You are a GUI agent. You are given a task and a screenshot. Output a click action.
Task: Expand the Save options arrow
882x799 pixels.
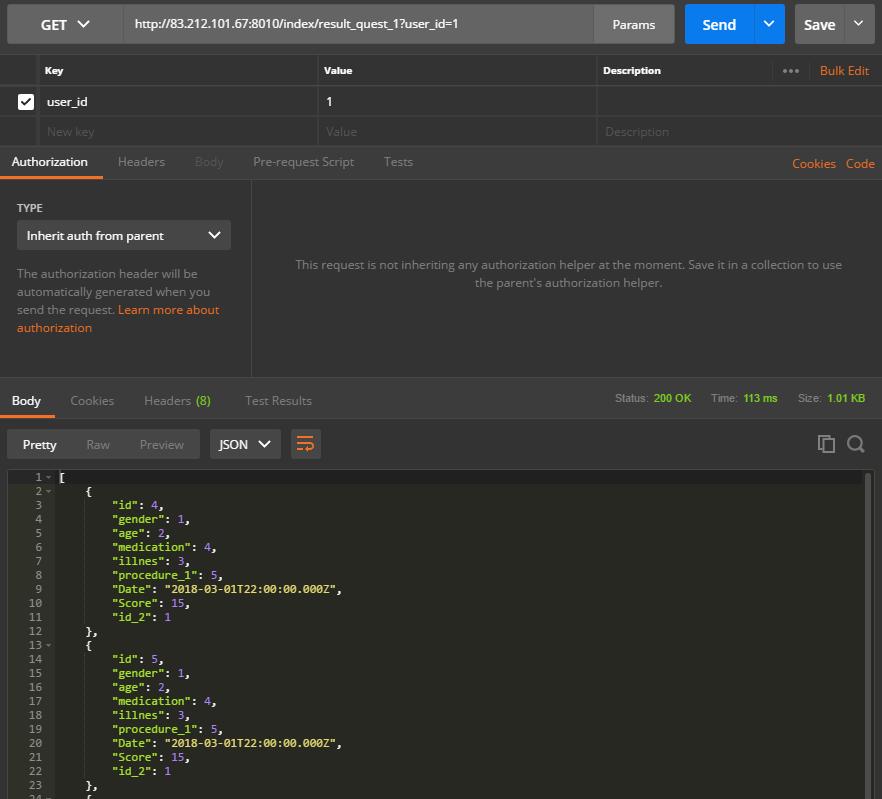[x=859, y=24]
